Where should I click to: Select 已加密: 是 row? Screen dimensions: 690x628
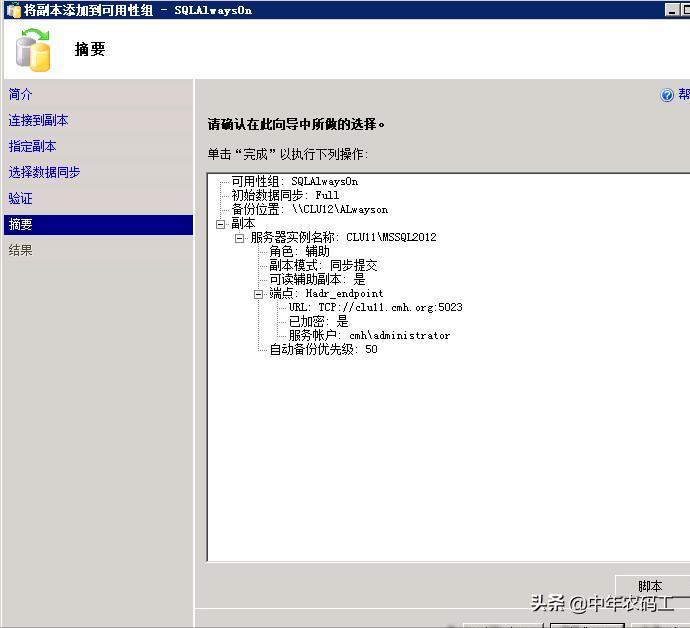point(318,321)
